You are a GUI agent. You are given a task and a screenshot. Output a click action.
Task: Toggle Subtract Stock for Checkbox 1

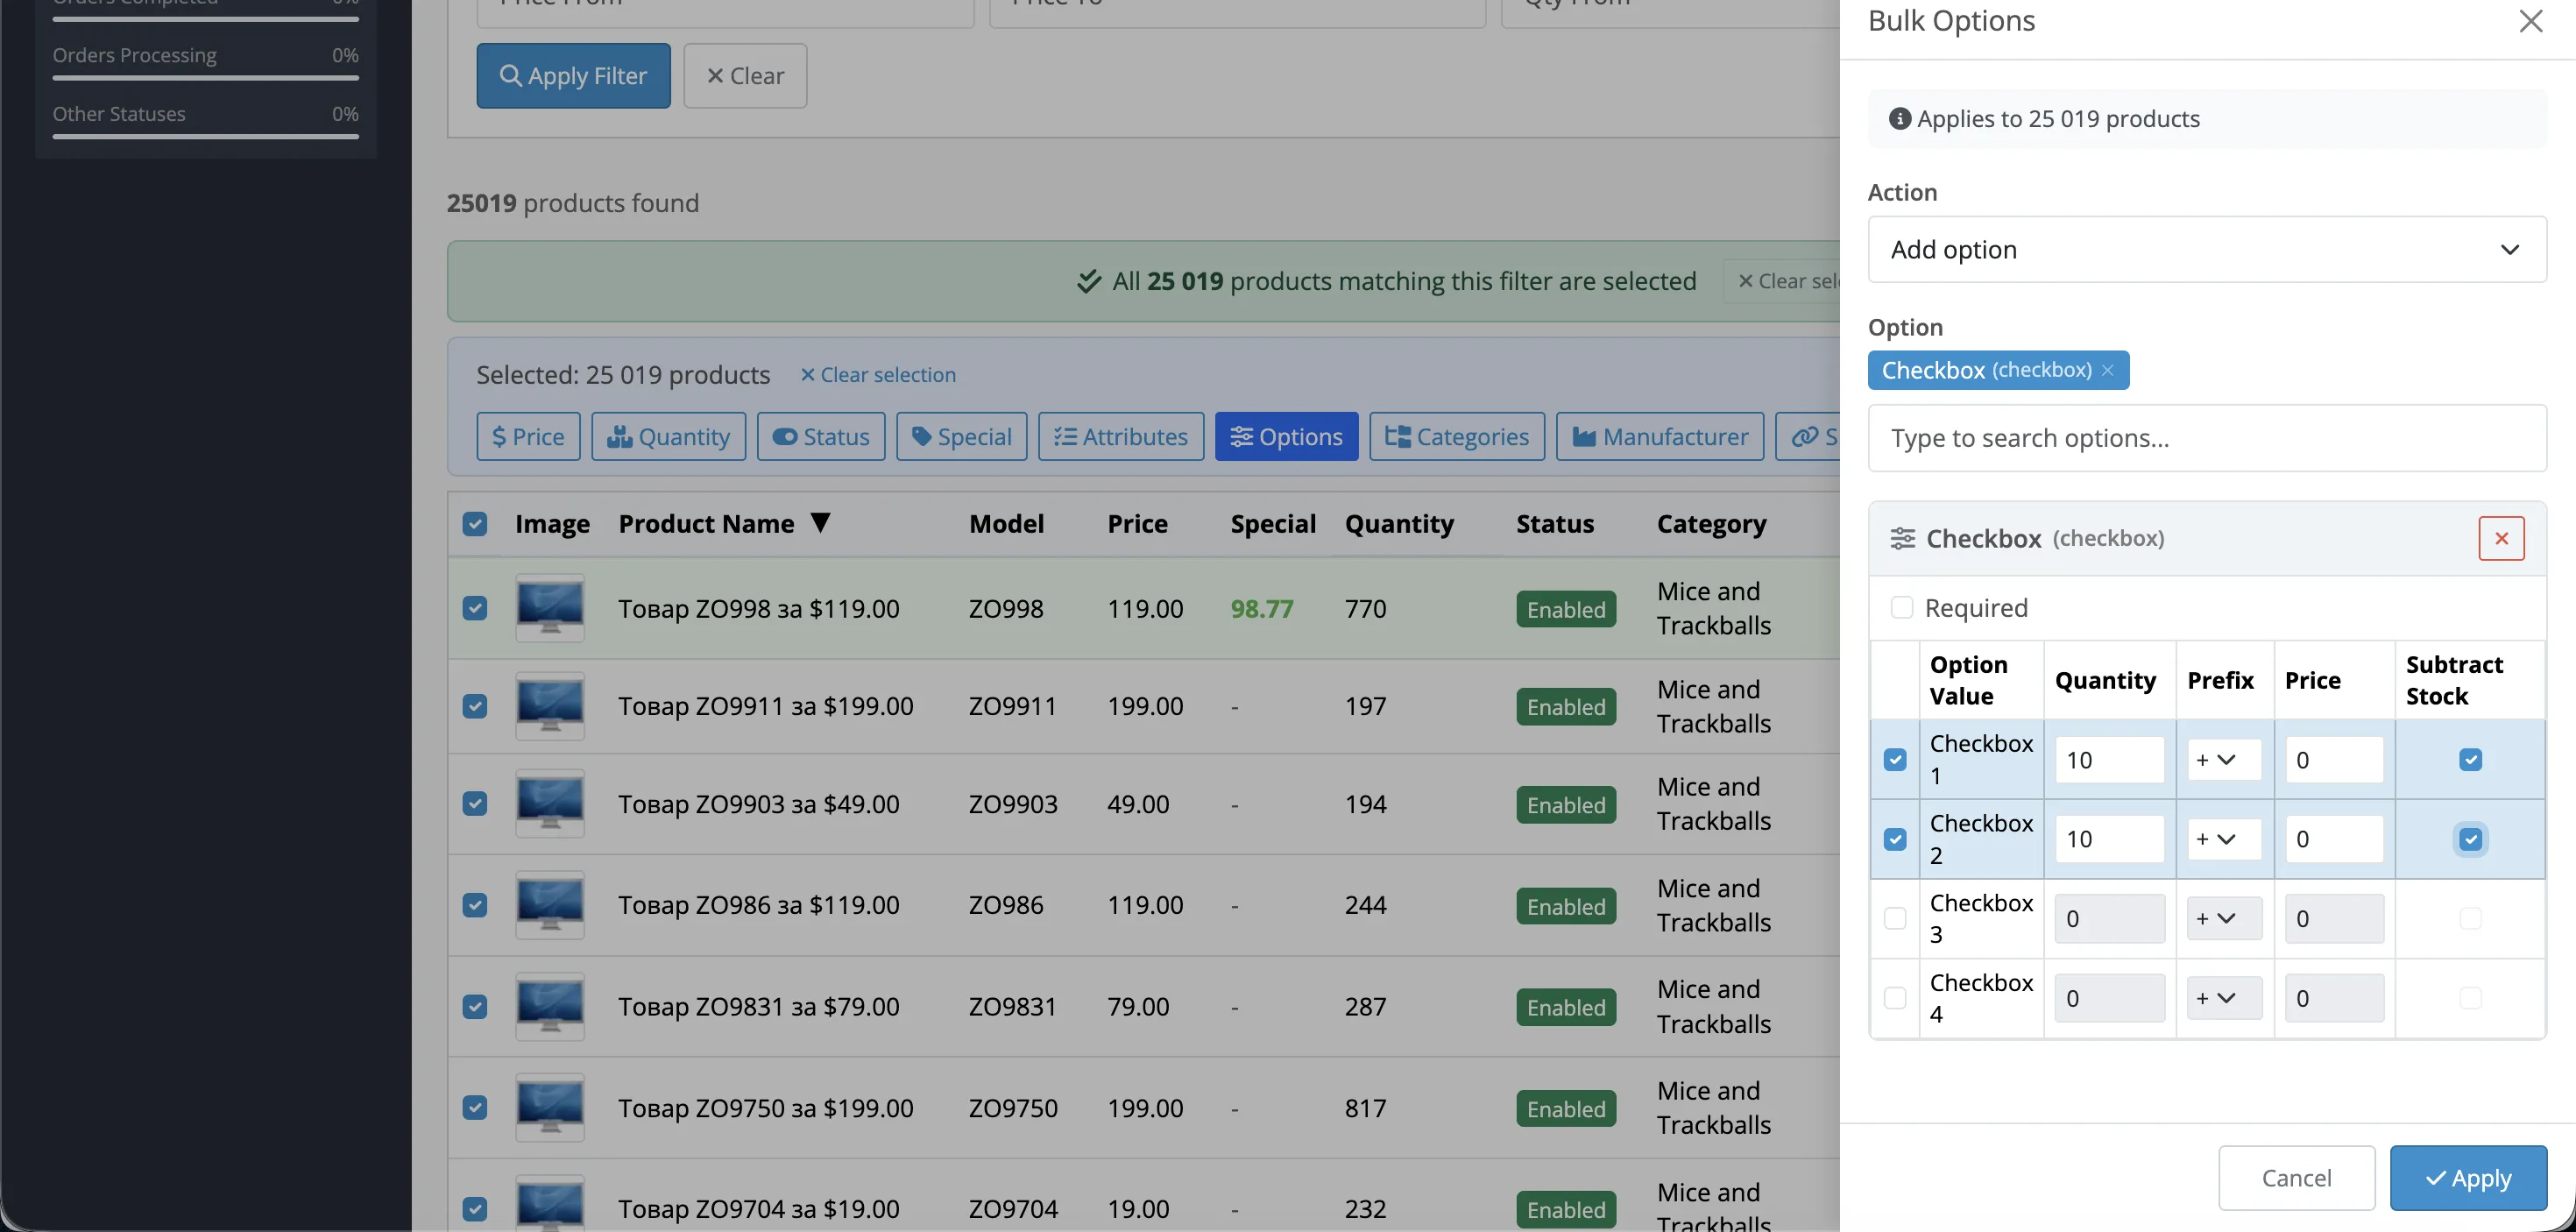click(2470, 760)
